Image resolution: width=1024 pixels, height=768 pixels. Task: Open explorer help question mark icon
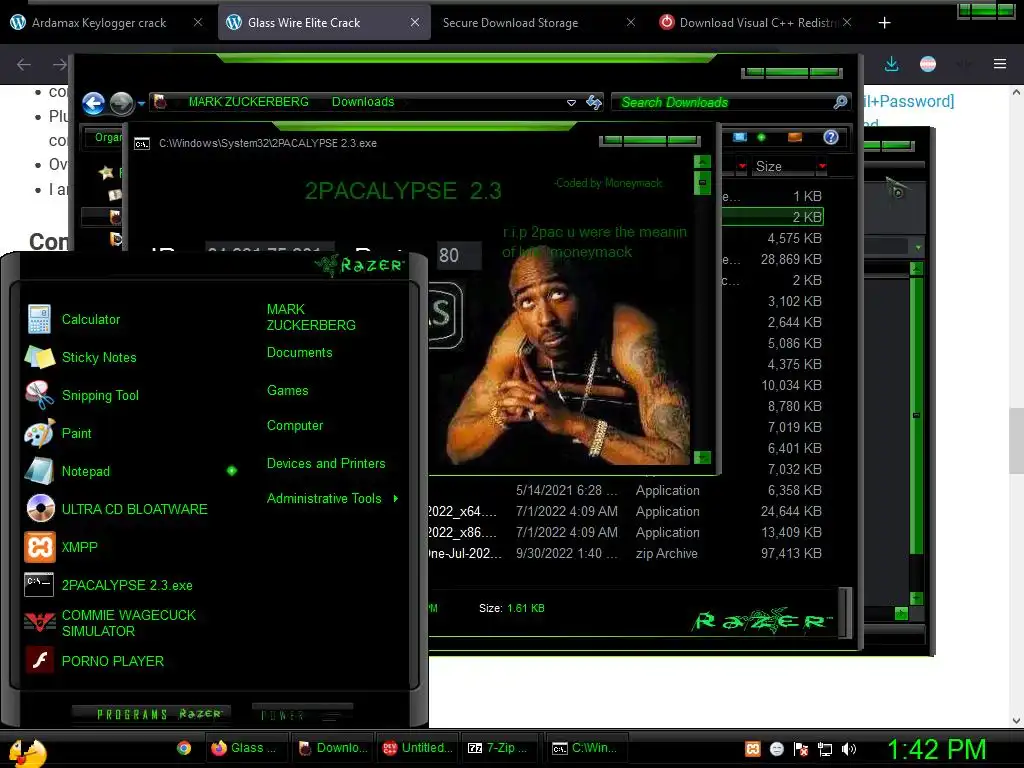831,136
